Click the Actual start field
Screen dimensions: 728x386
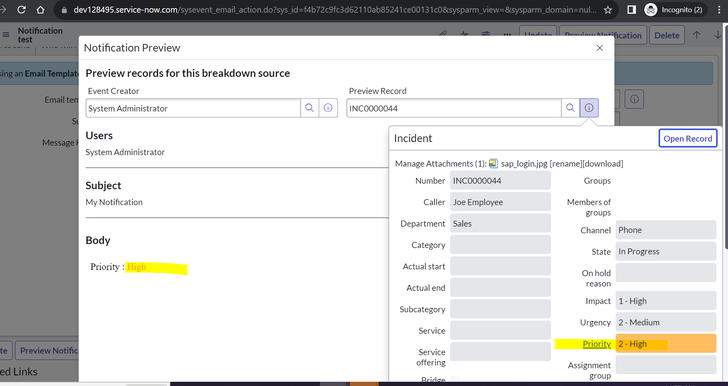(500, 266)
